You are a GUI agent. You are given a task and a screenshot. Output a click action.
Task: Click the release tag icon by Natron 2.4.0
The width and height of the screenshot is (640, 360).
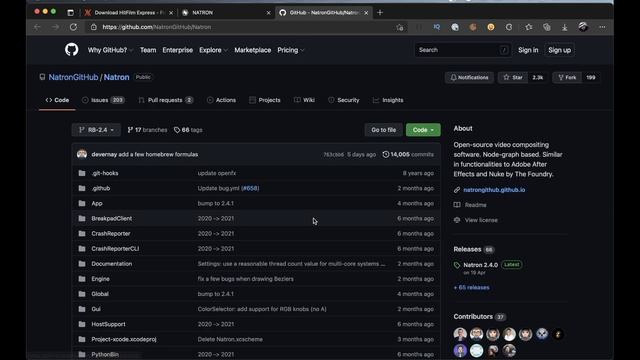457,265
